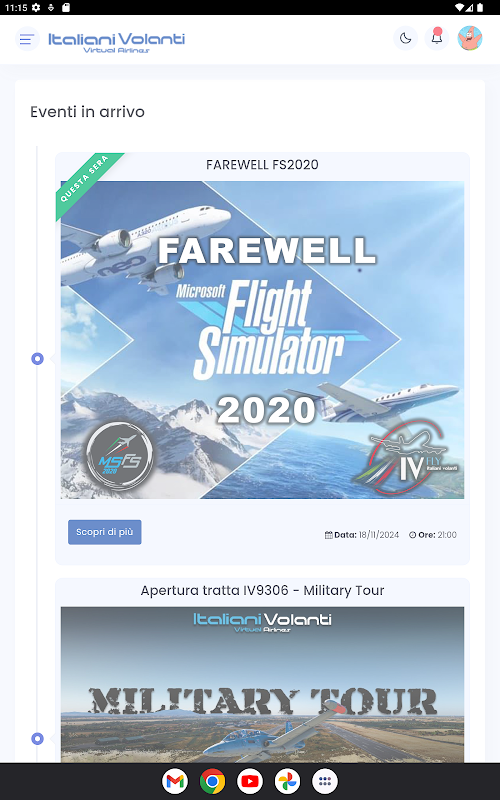Click the Italiani Volanti logo
Viewport: 500px width, 800px height.
point(116,42)
